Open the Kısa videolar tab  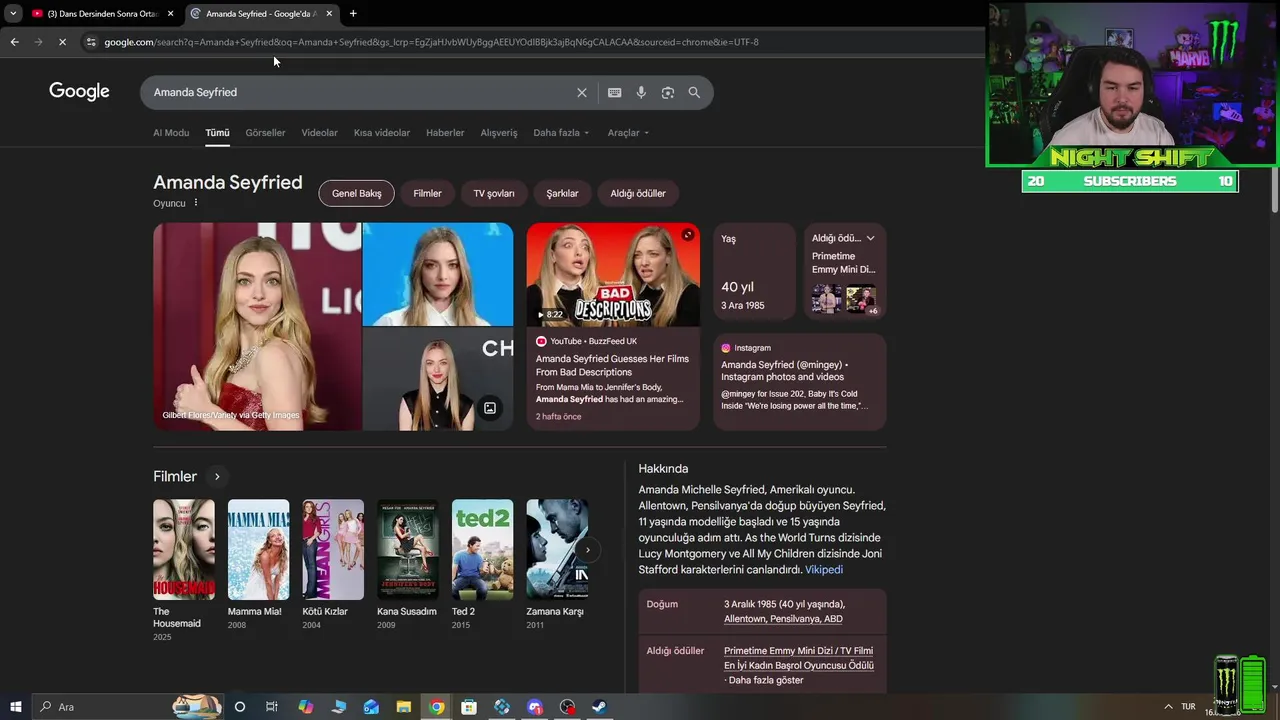coord(382,132)
